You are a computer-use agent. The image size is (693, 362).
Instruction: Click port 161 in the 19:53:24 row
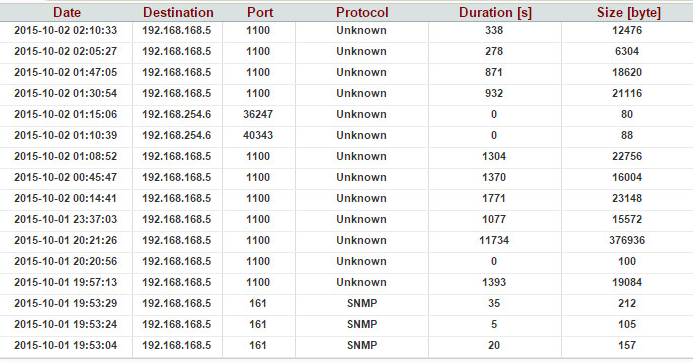(258, 324)
